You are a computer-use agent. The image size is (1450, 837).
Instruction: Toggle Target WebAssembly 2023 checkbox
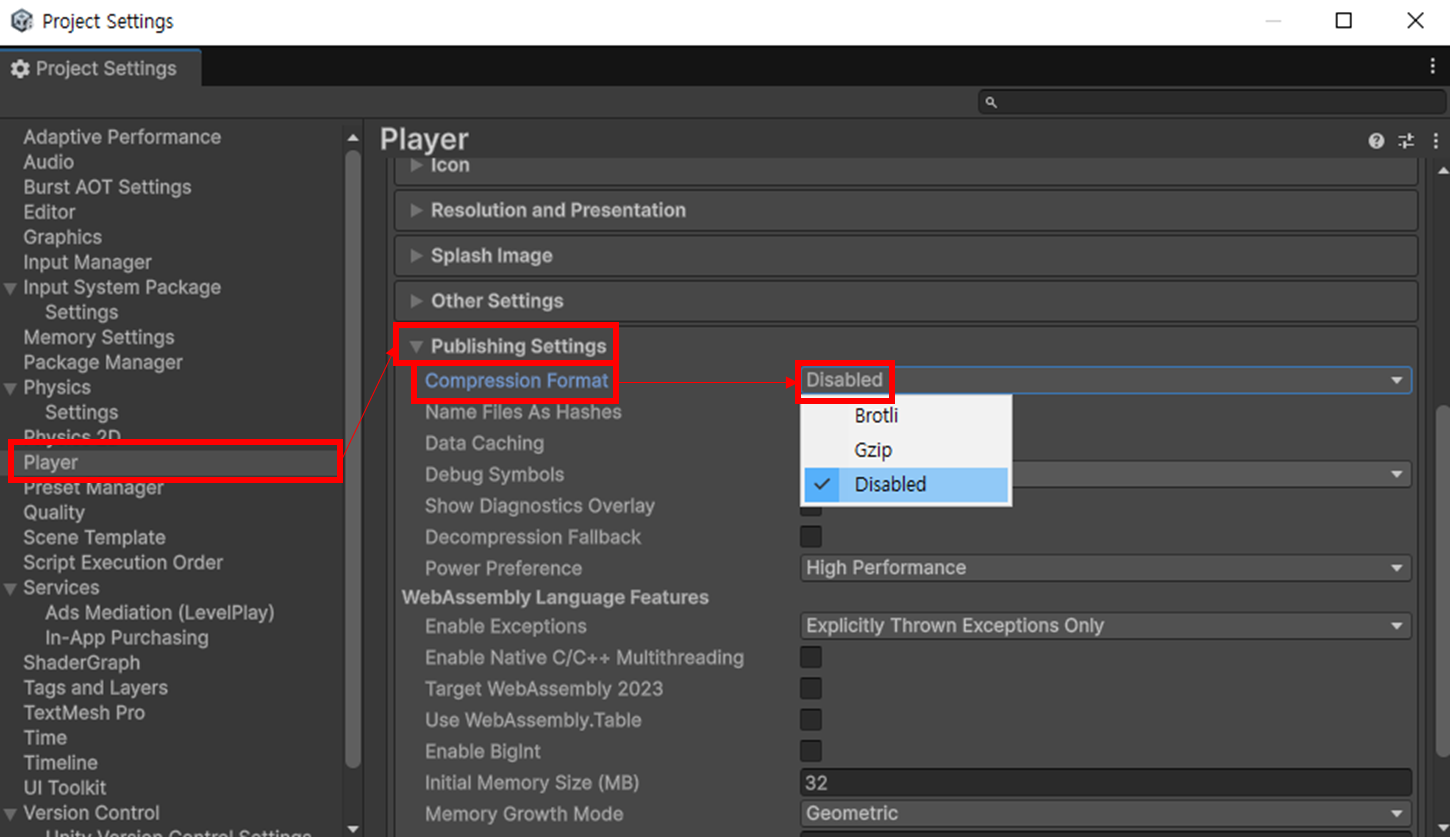pos(811,689)
